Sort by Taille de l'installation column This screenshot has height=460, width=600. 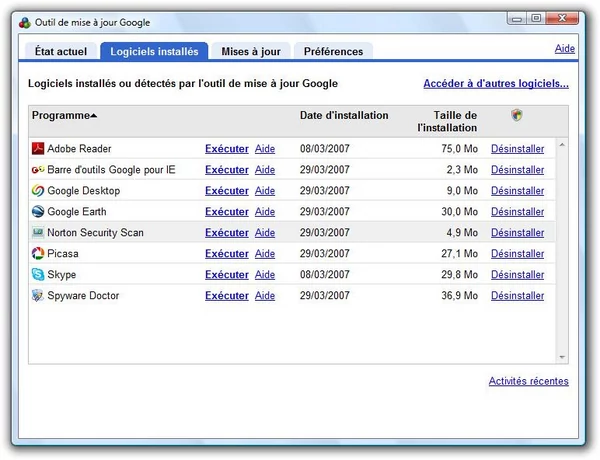pos(447,121)
